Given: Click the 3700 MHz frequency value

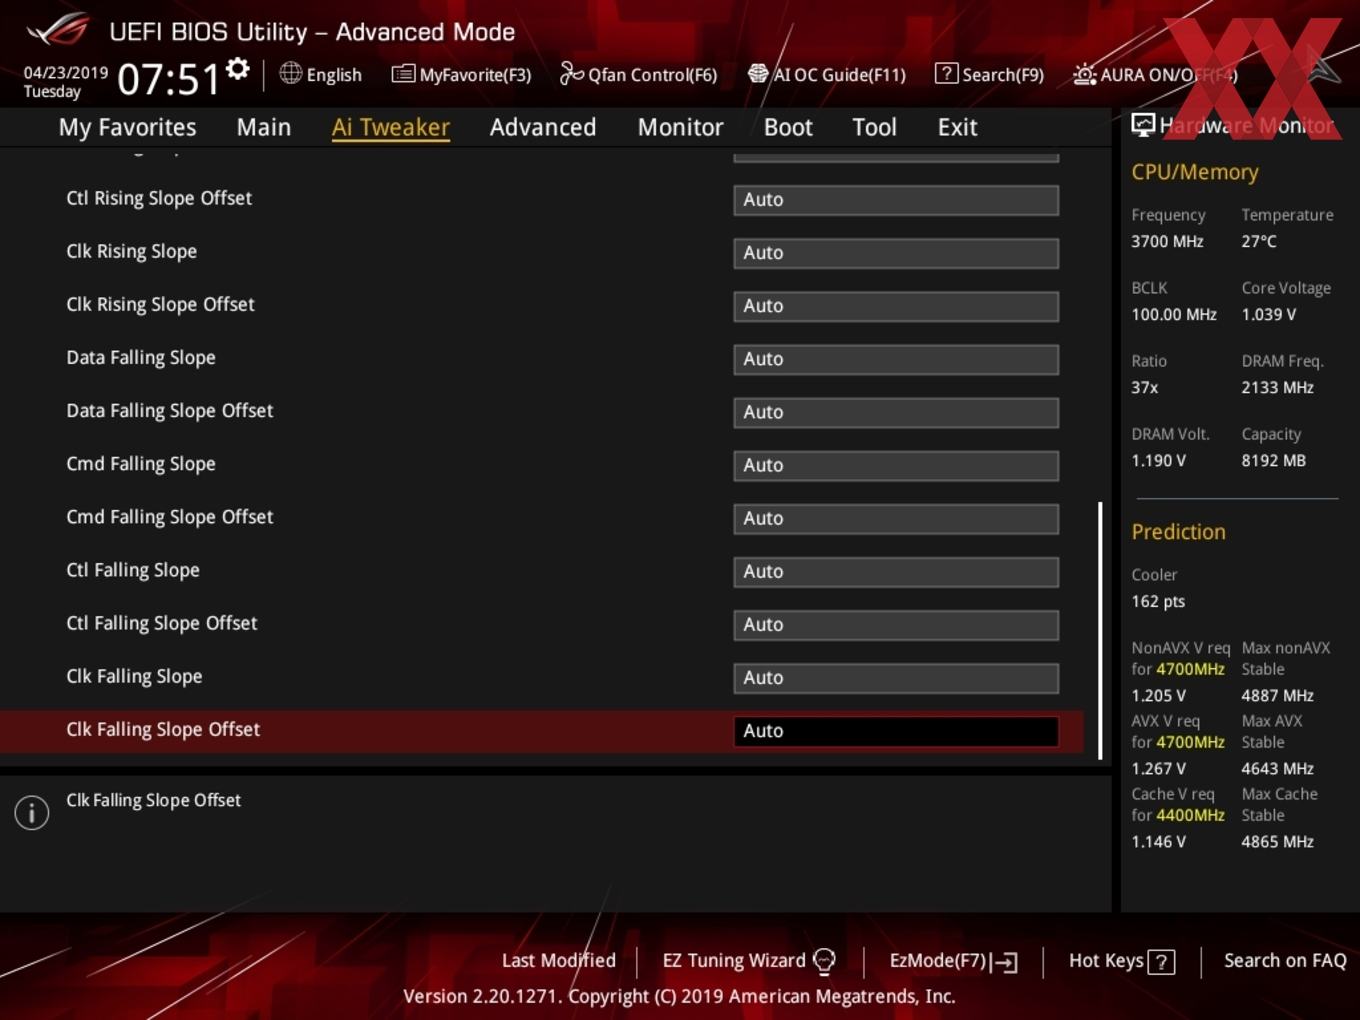Looking at the screenshot, I should (x=1167, y=241).
